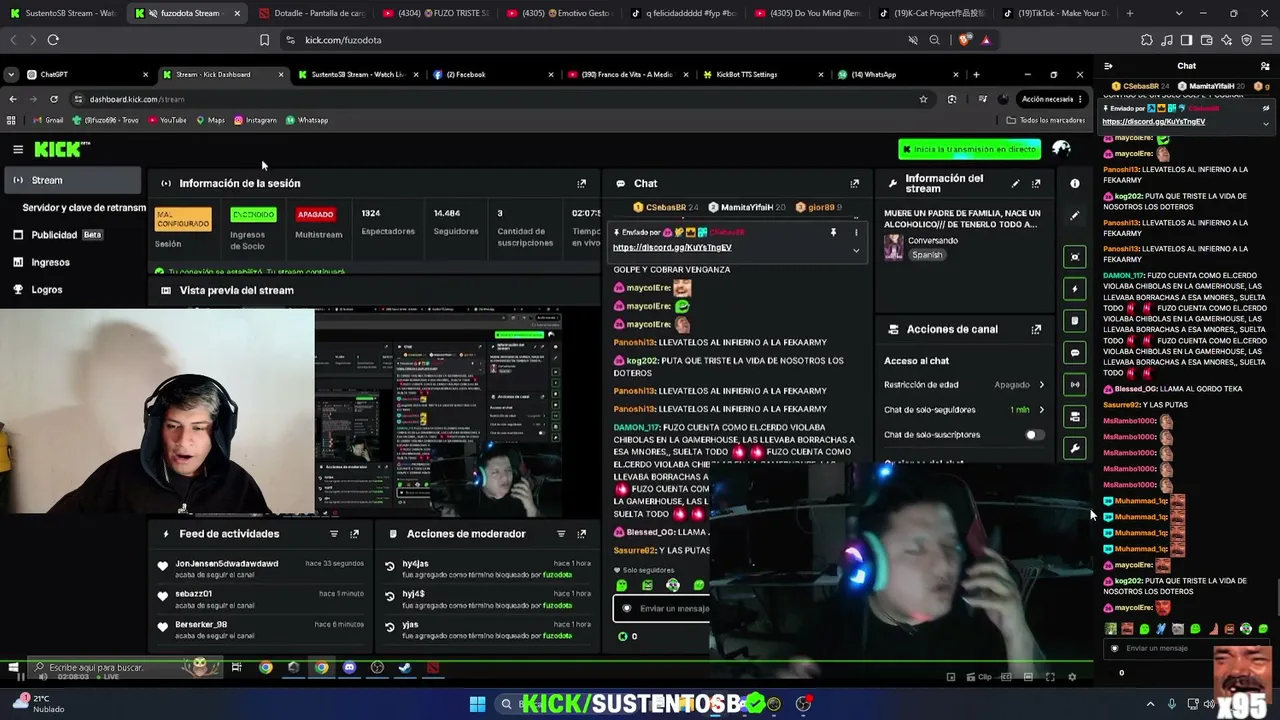Image resolution: width=1280 pixels, height=720 pixels.
Task: Click the dashboard profile avatar
Action: click(1062, 149)
